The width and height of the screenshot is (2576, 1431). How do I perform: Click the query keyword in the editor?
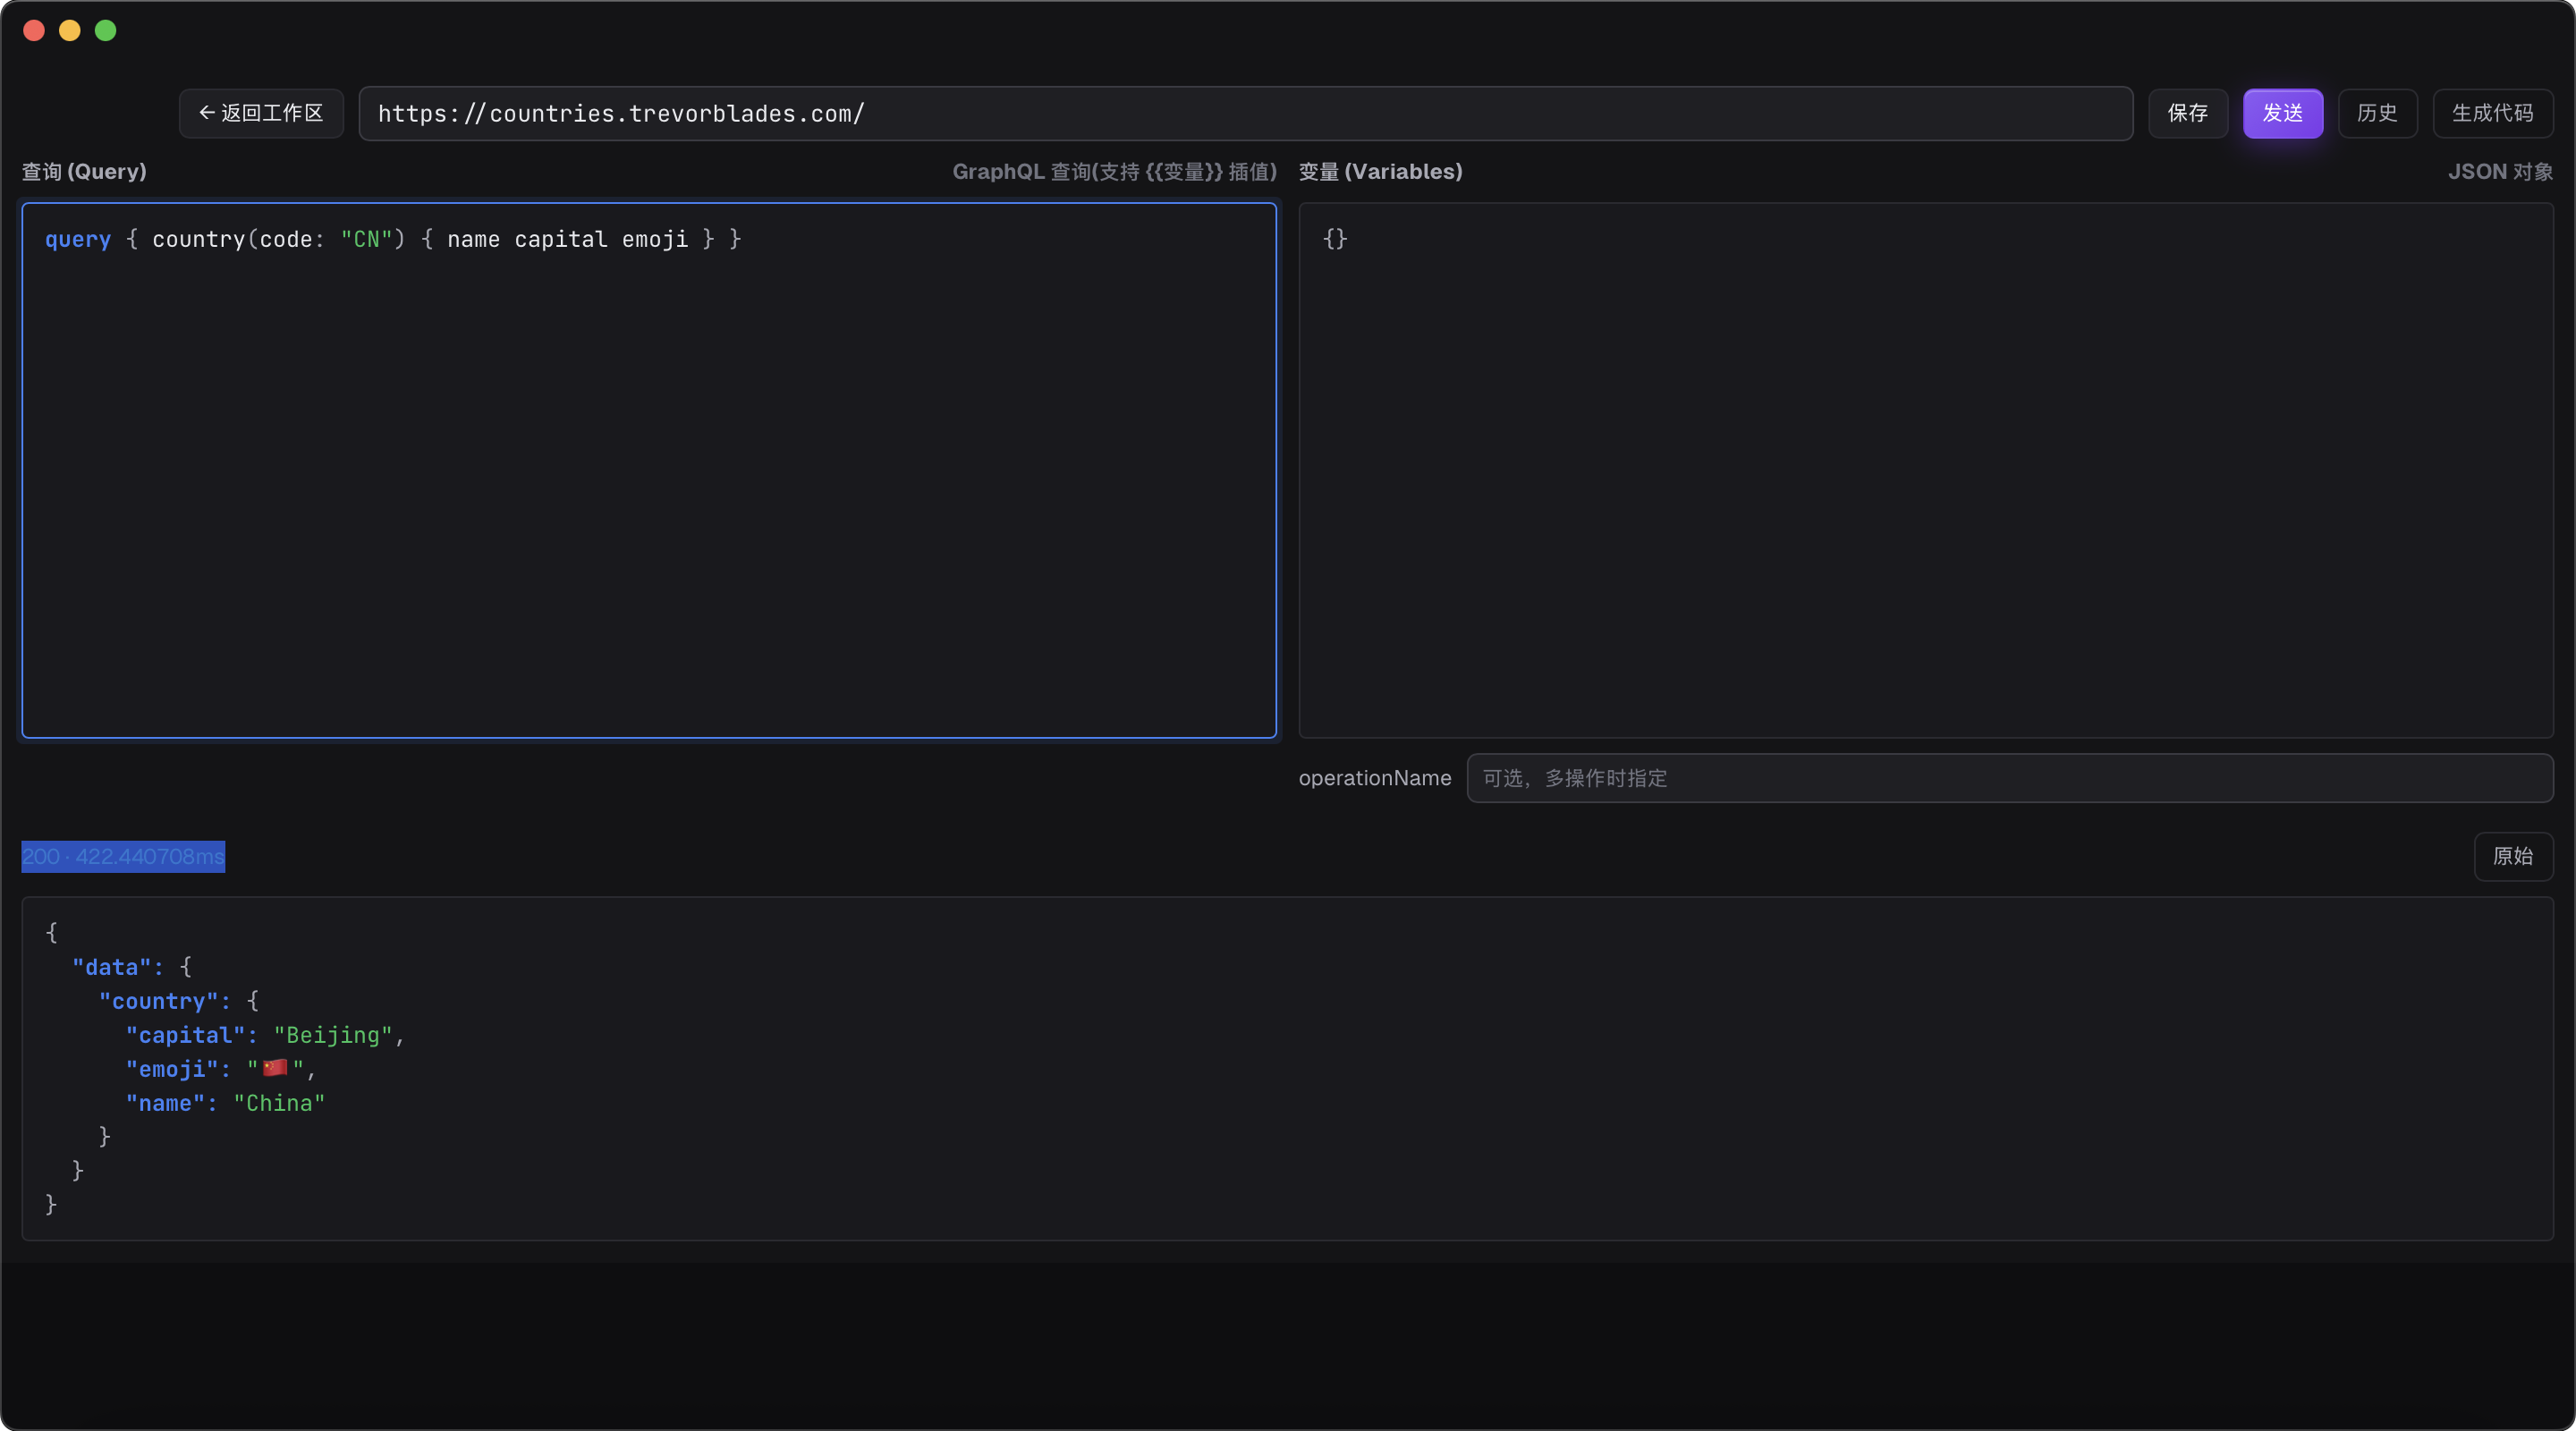click(78, 239)
